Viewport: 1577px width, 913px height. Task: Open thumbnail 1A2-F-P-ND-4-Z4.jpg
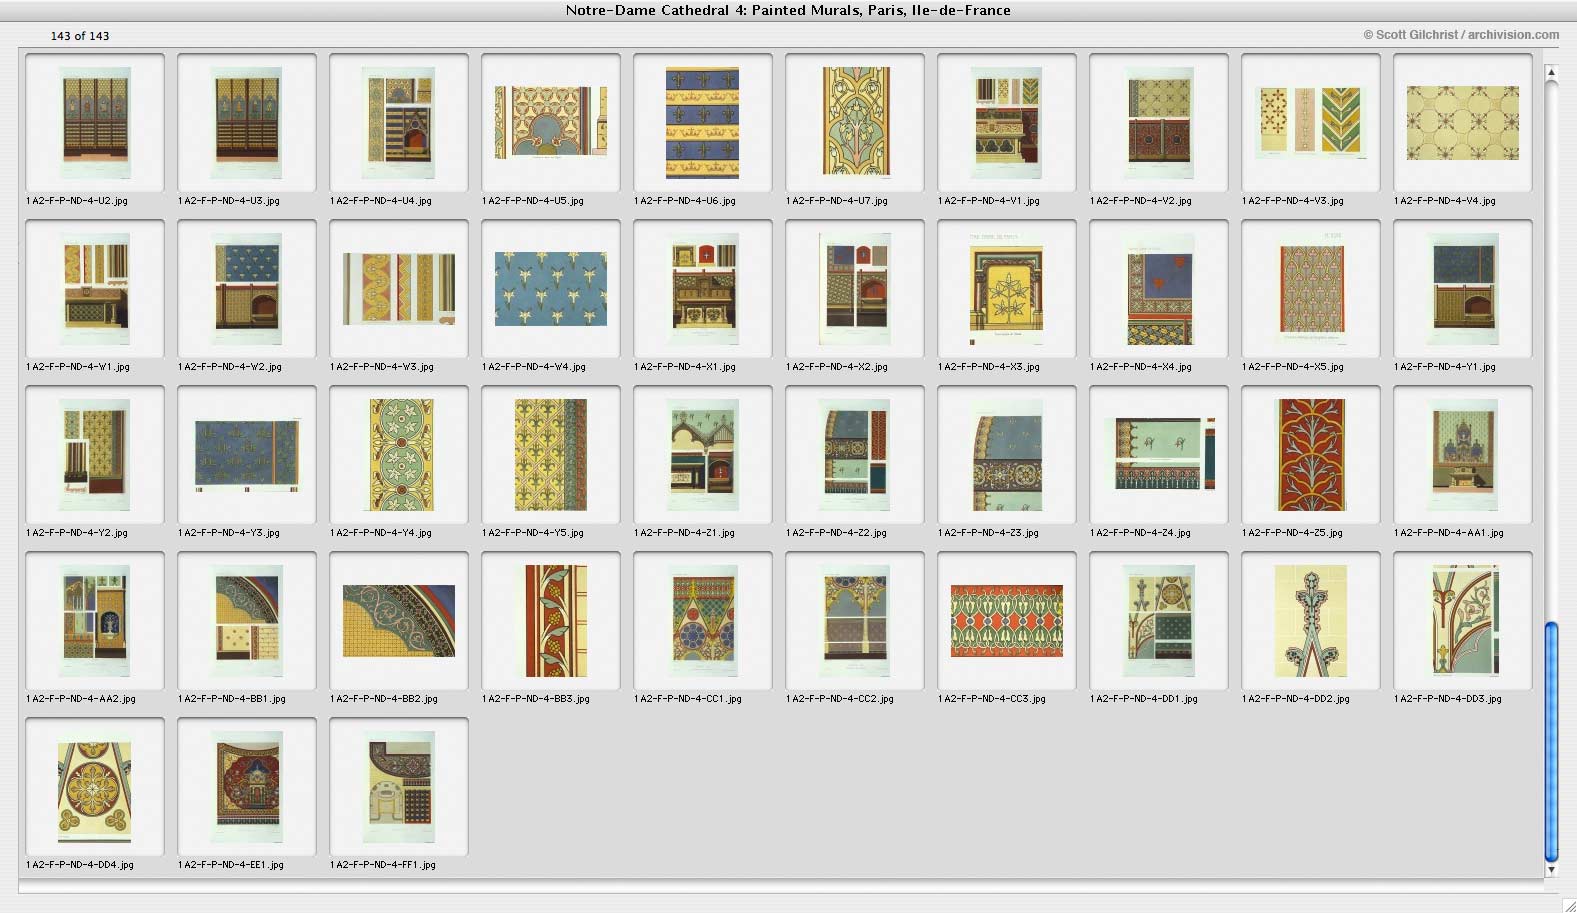click(x=1159, y=455)
